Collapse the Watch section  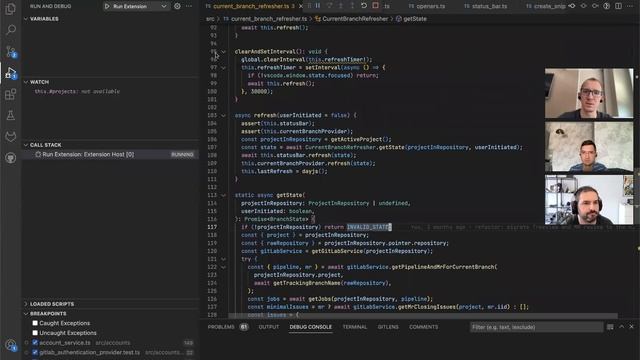[26, 82]
